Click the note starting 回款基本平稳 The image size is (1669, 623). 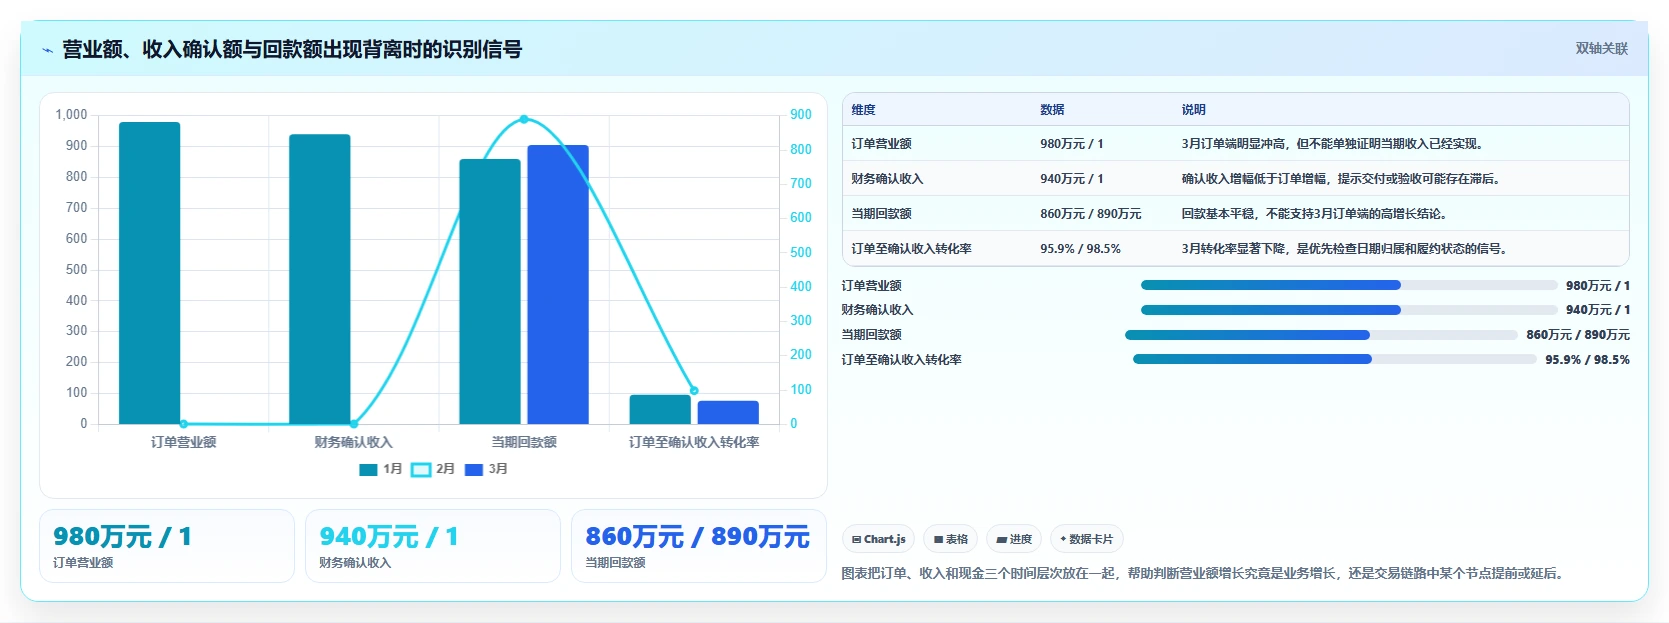[x=1316, y=214]
